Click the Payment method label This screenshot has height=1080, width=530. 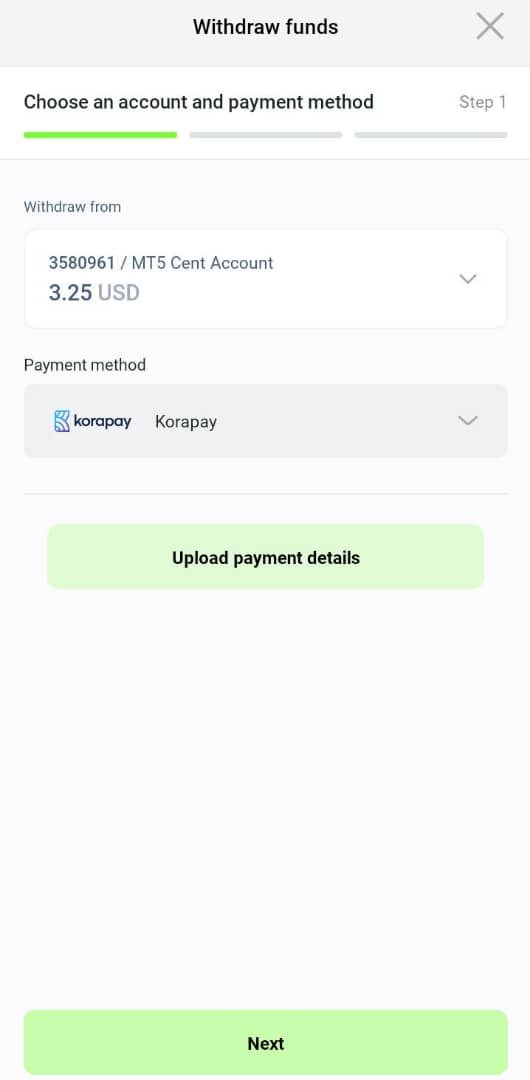(x=85, y=365)
